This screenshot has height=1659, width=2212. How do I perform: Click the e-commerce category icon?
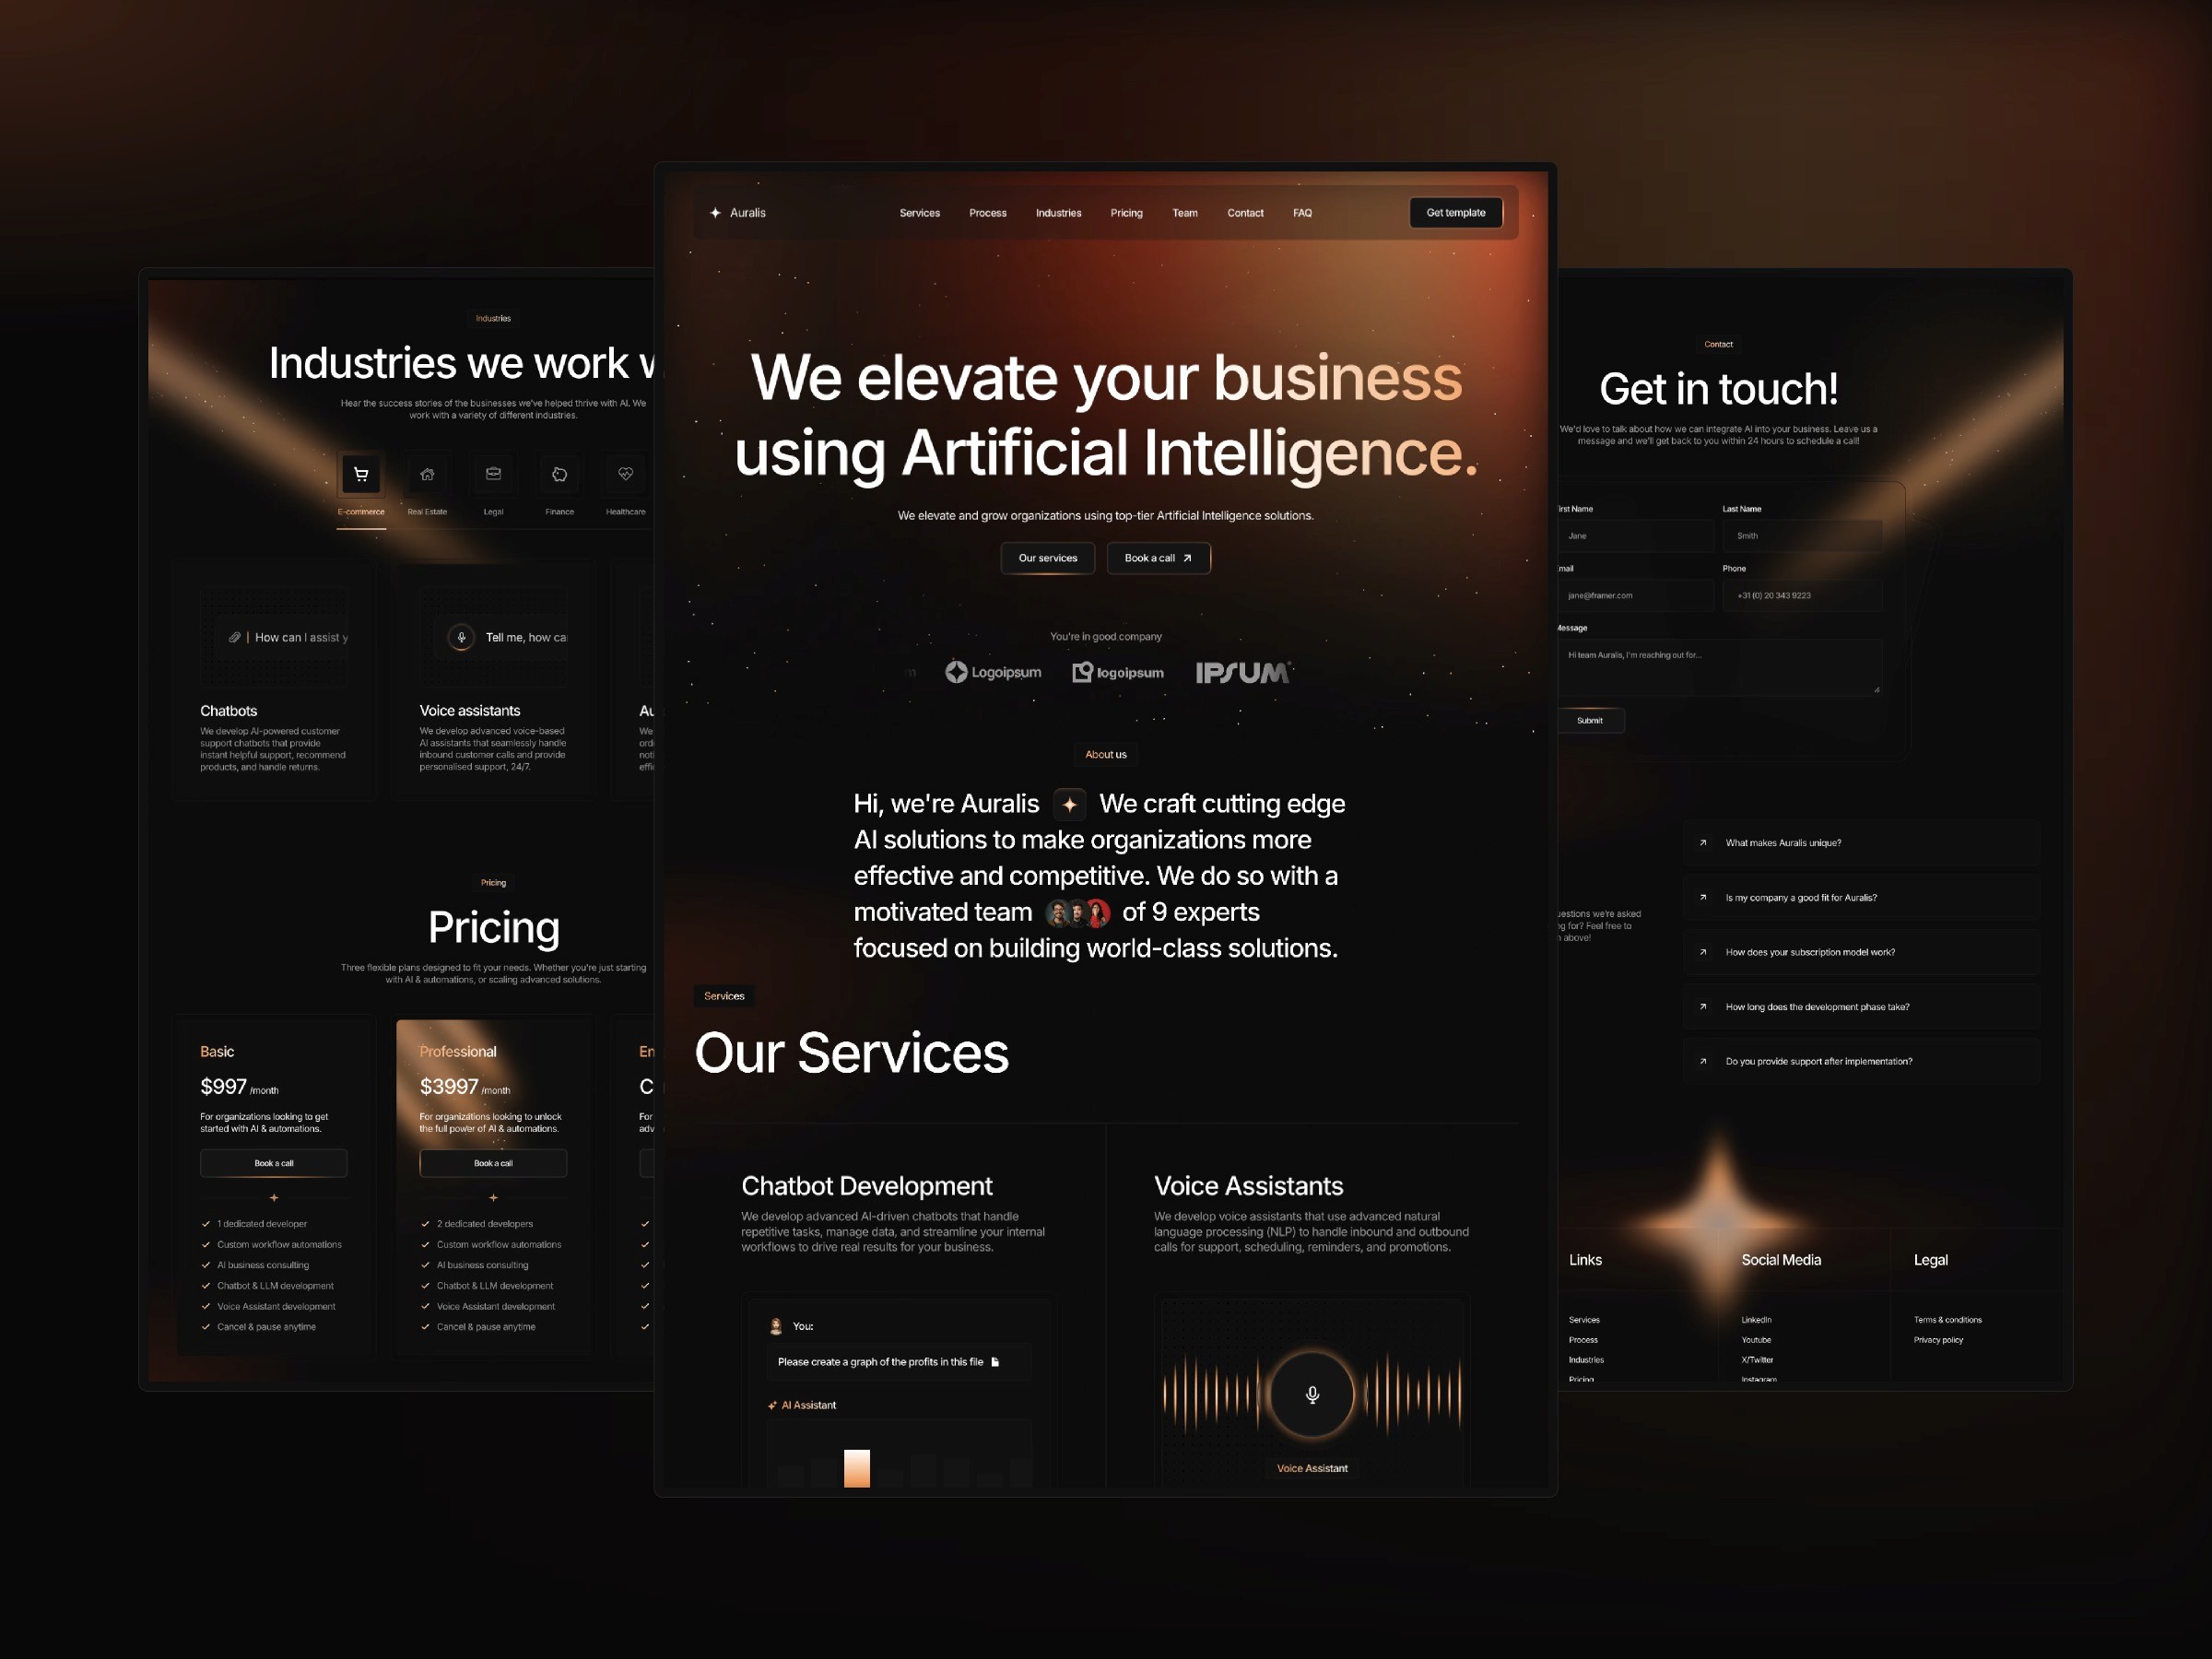click(x=359, y=472)
